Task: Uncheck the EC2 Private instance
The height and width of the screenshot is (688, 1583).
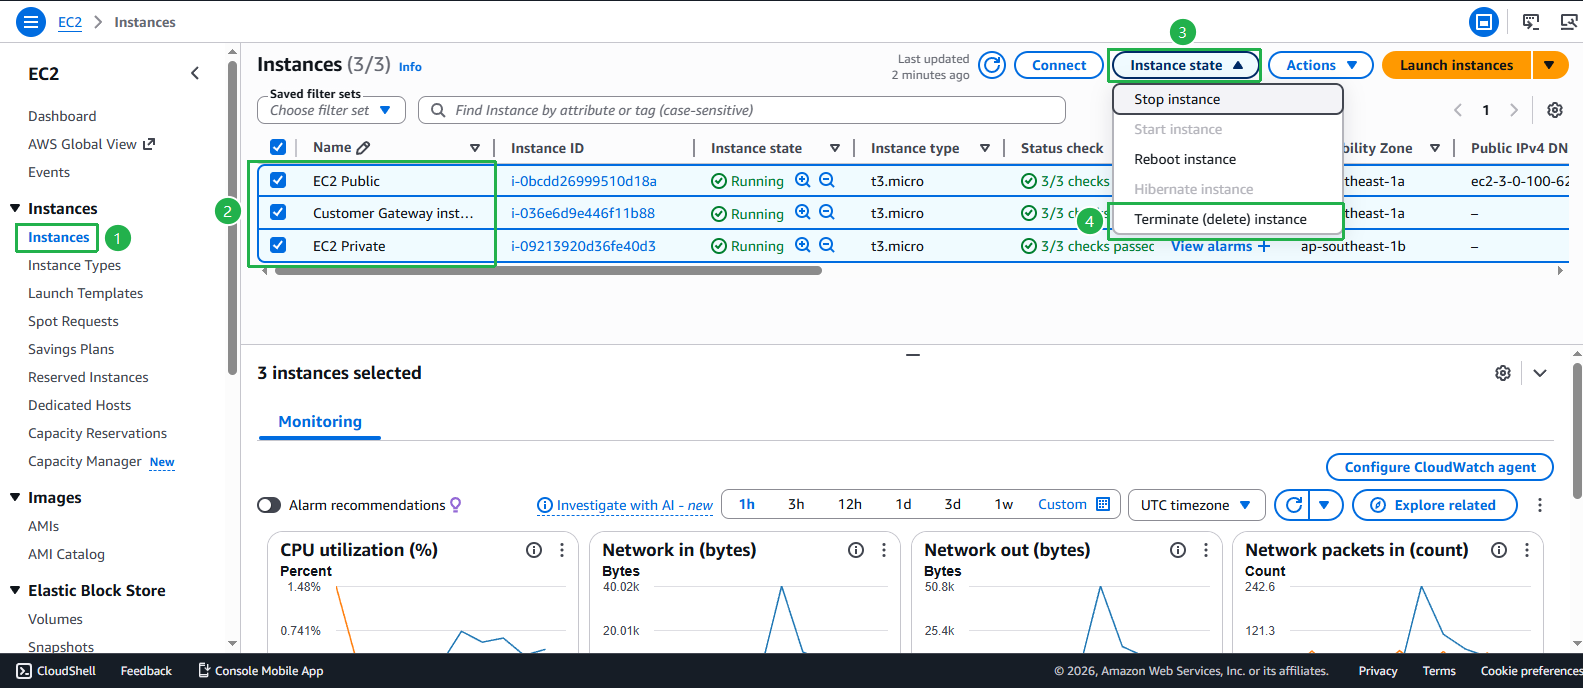Action: (x=278, y=245)
